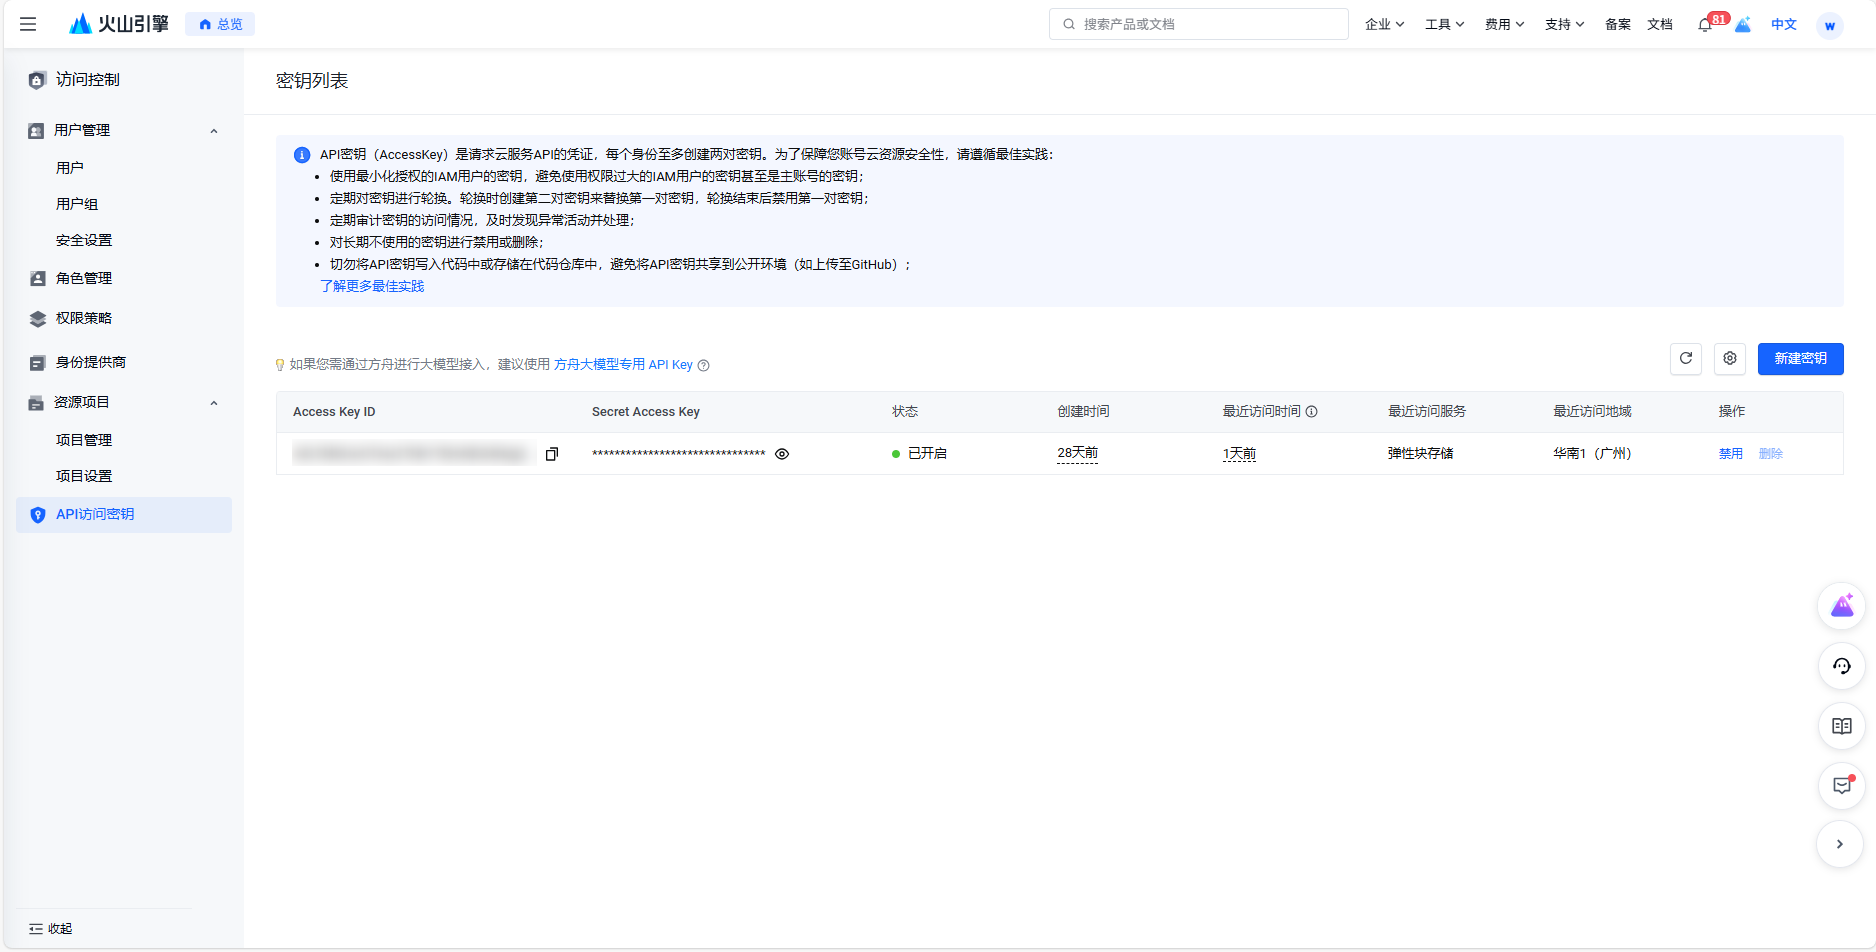Refresh the key list

pyautogui.click(x=1685, y=359)
